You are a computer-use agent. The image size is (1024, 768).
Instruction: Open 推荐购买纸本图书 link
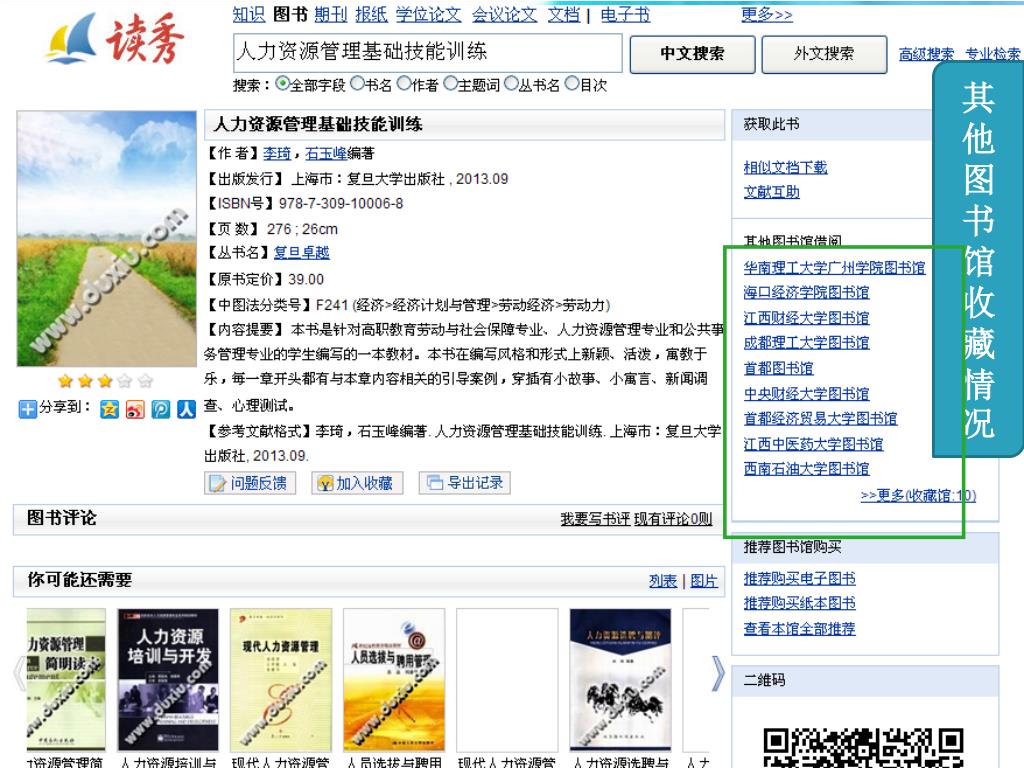799,603
